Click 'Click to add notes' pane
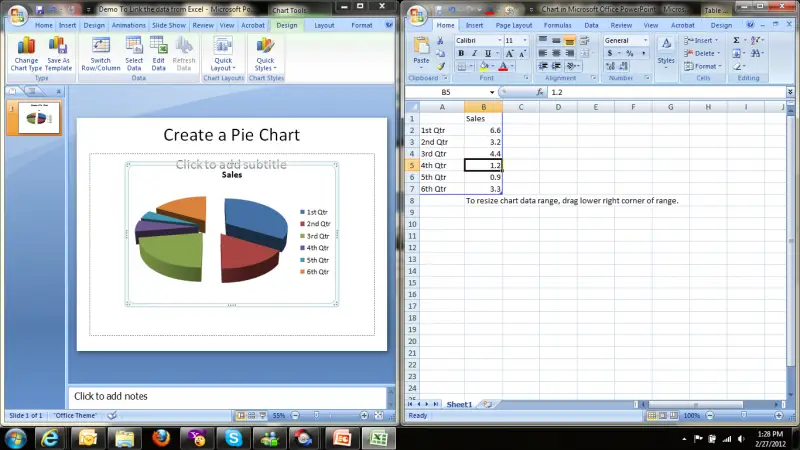This screenshot has height=450, width=800. tap(227, 396)
